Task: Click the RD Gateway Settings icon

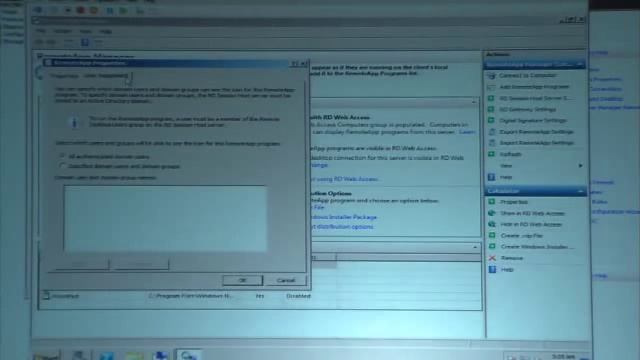Action: [492, 109]
